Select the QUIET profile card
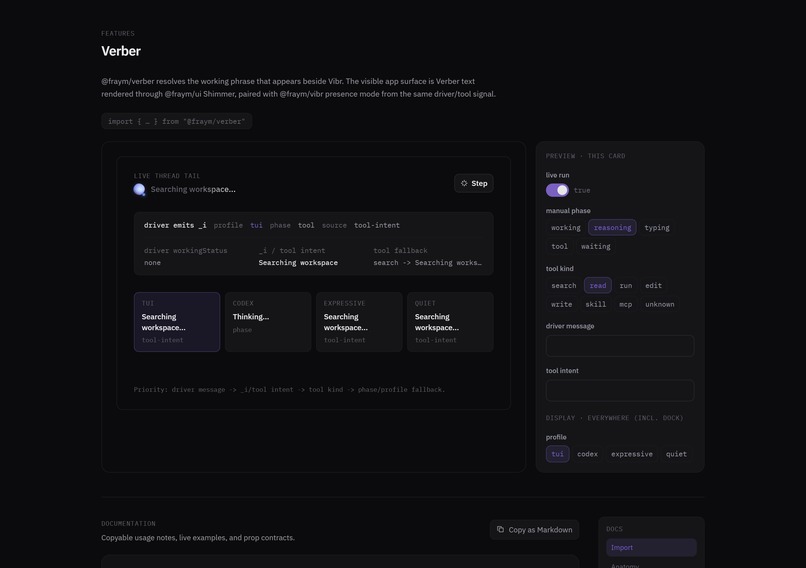Image resolution: width=806 pixels, height=568 pixels. (450, 322)
